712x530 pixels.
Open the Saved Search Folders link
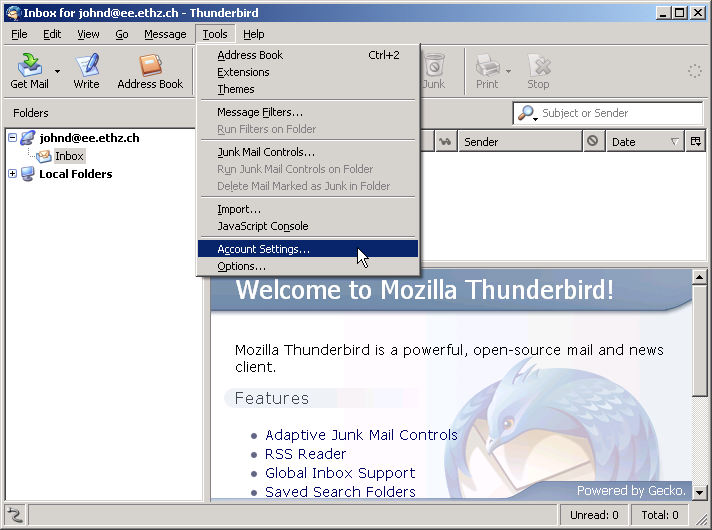tap(340, 492)
